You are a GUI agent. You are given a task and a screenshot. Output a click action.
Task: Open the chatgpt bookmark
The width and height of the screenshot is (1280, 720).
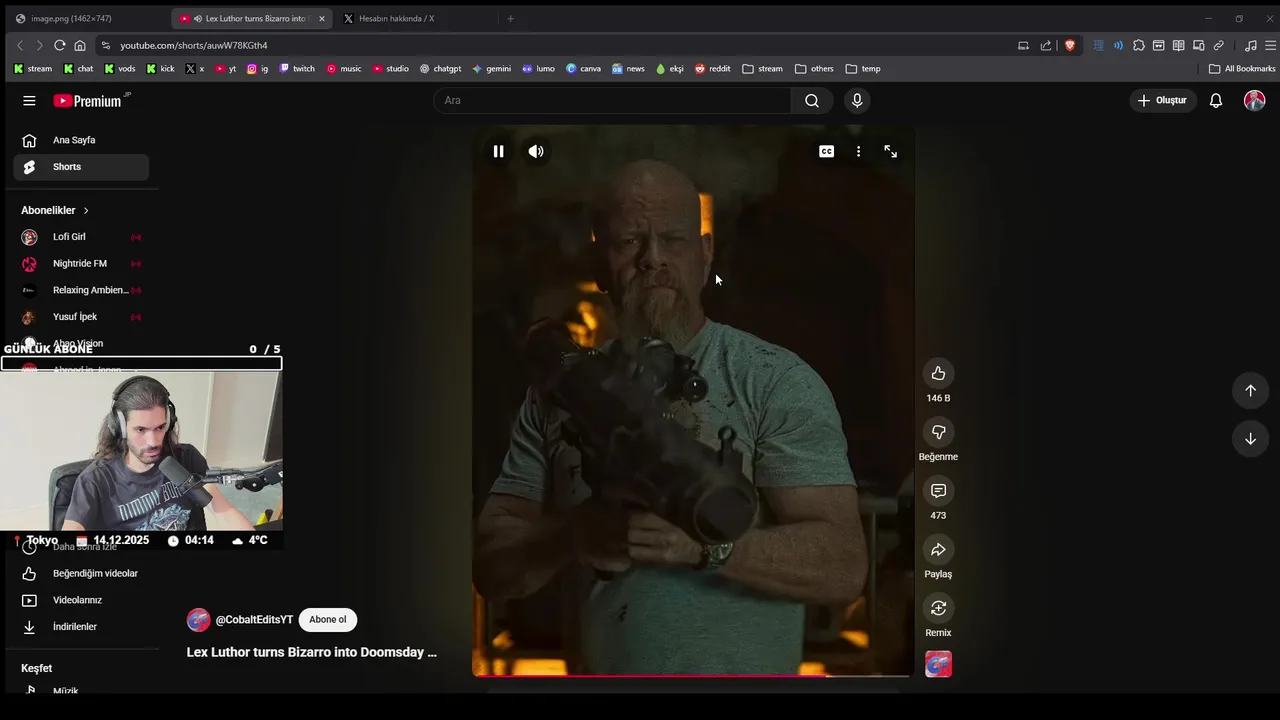tap(440, 69)
